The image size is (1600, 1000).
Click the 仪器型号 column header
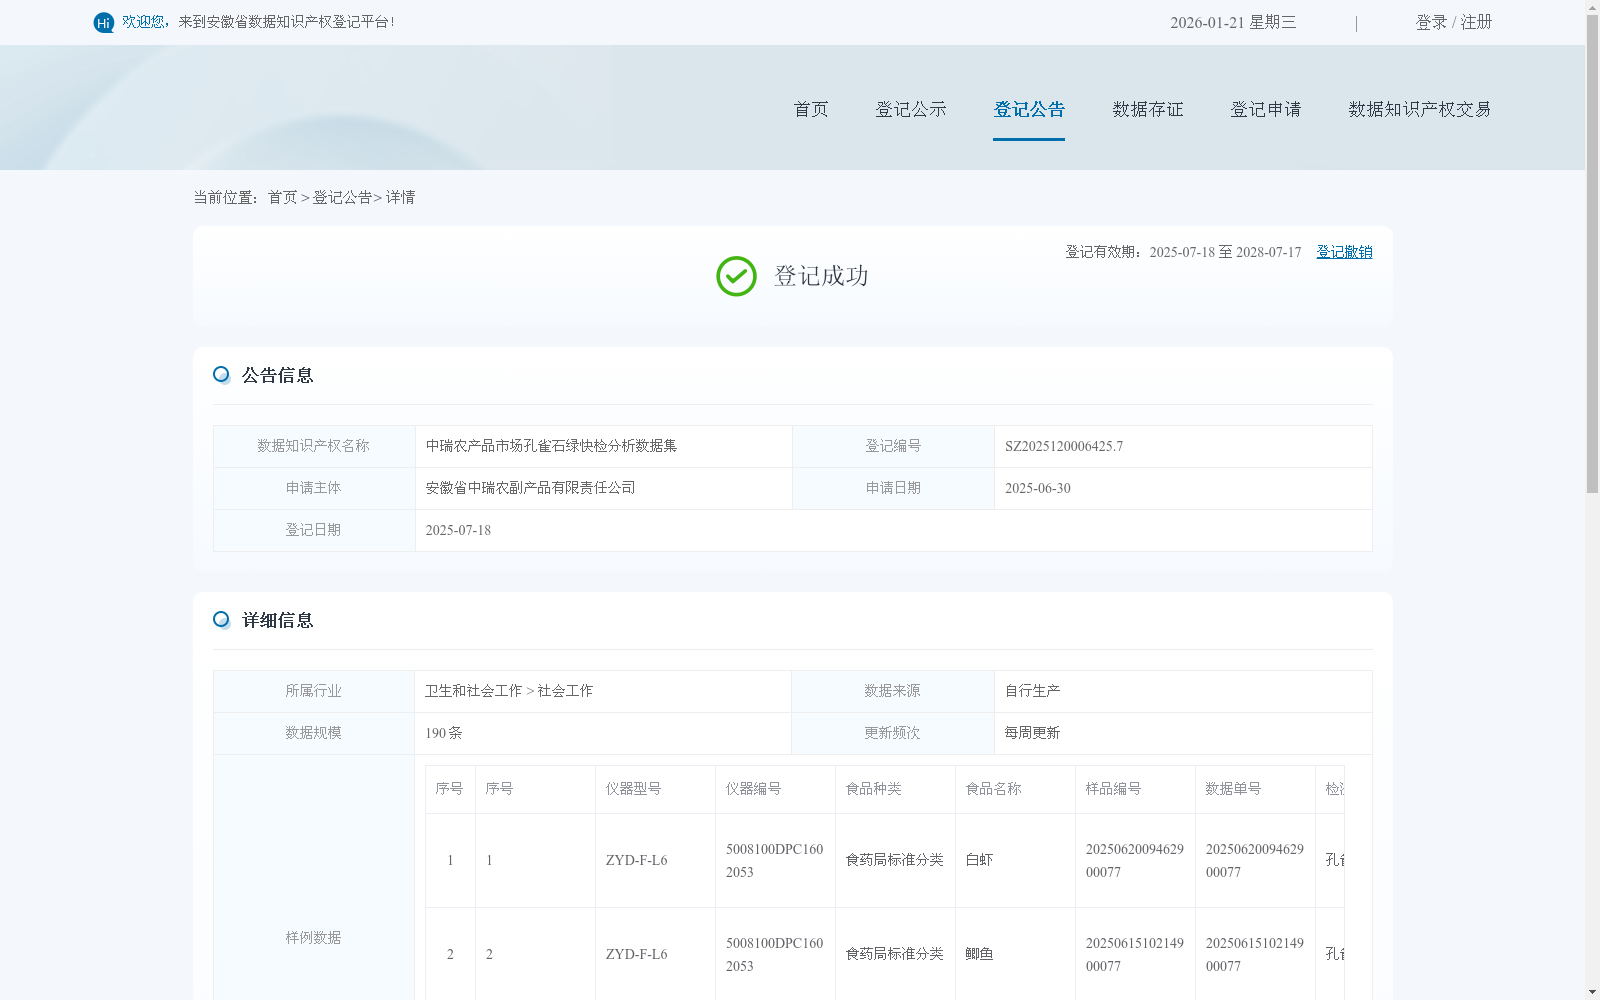click(x=655, y=789)
